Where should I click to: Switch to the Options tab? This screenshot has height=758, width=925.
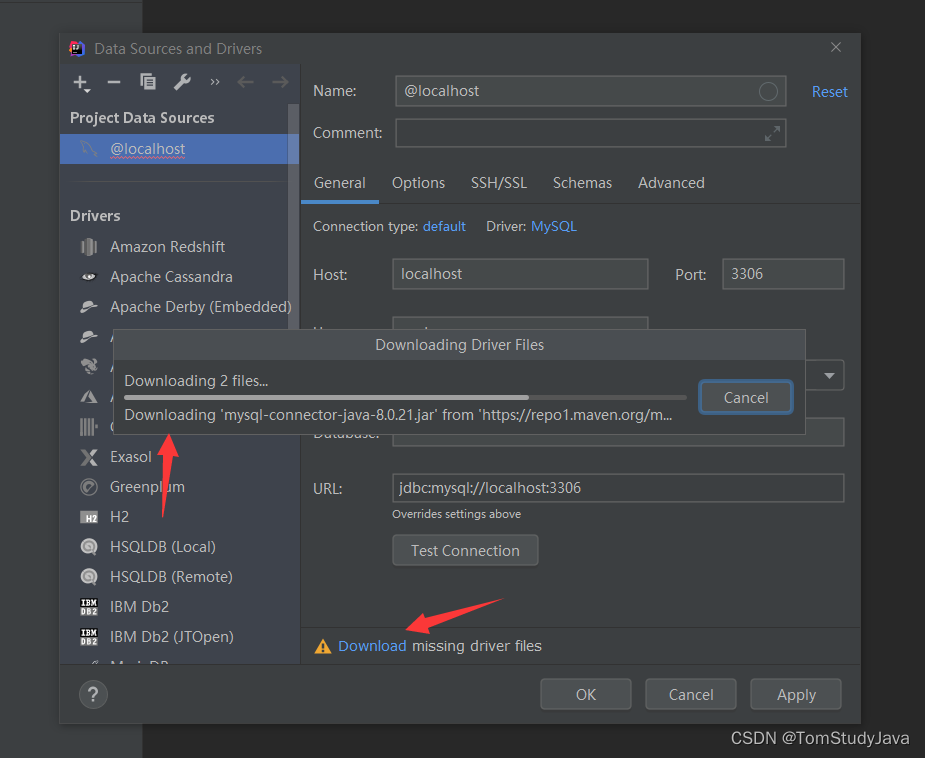click(x=418, y=183)
